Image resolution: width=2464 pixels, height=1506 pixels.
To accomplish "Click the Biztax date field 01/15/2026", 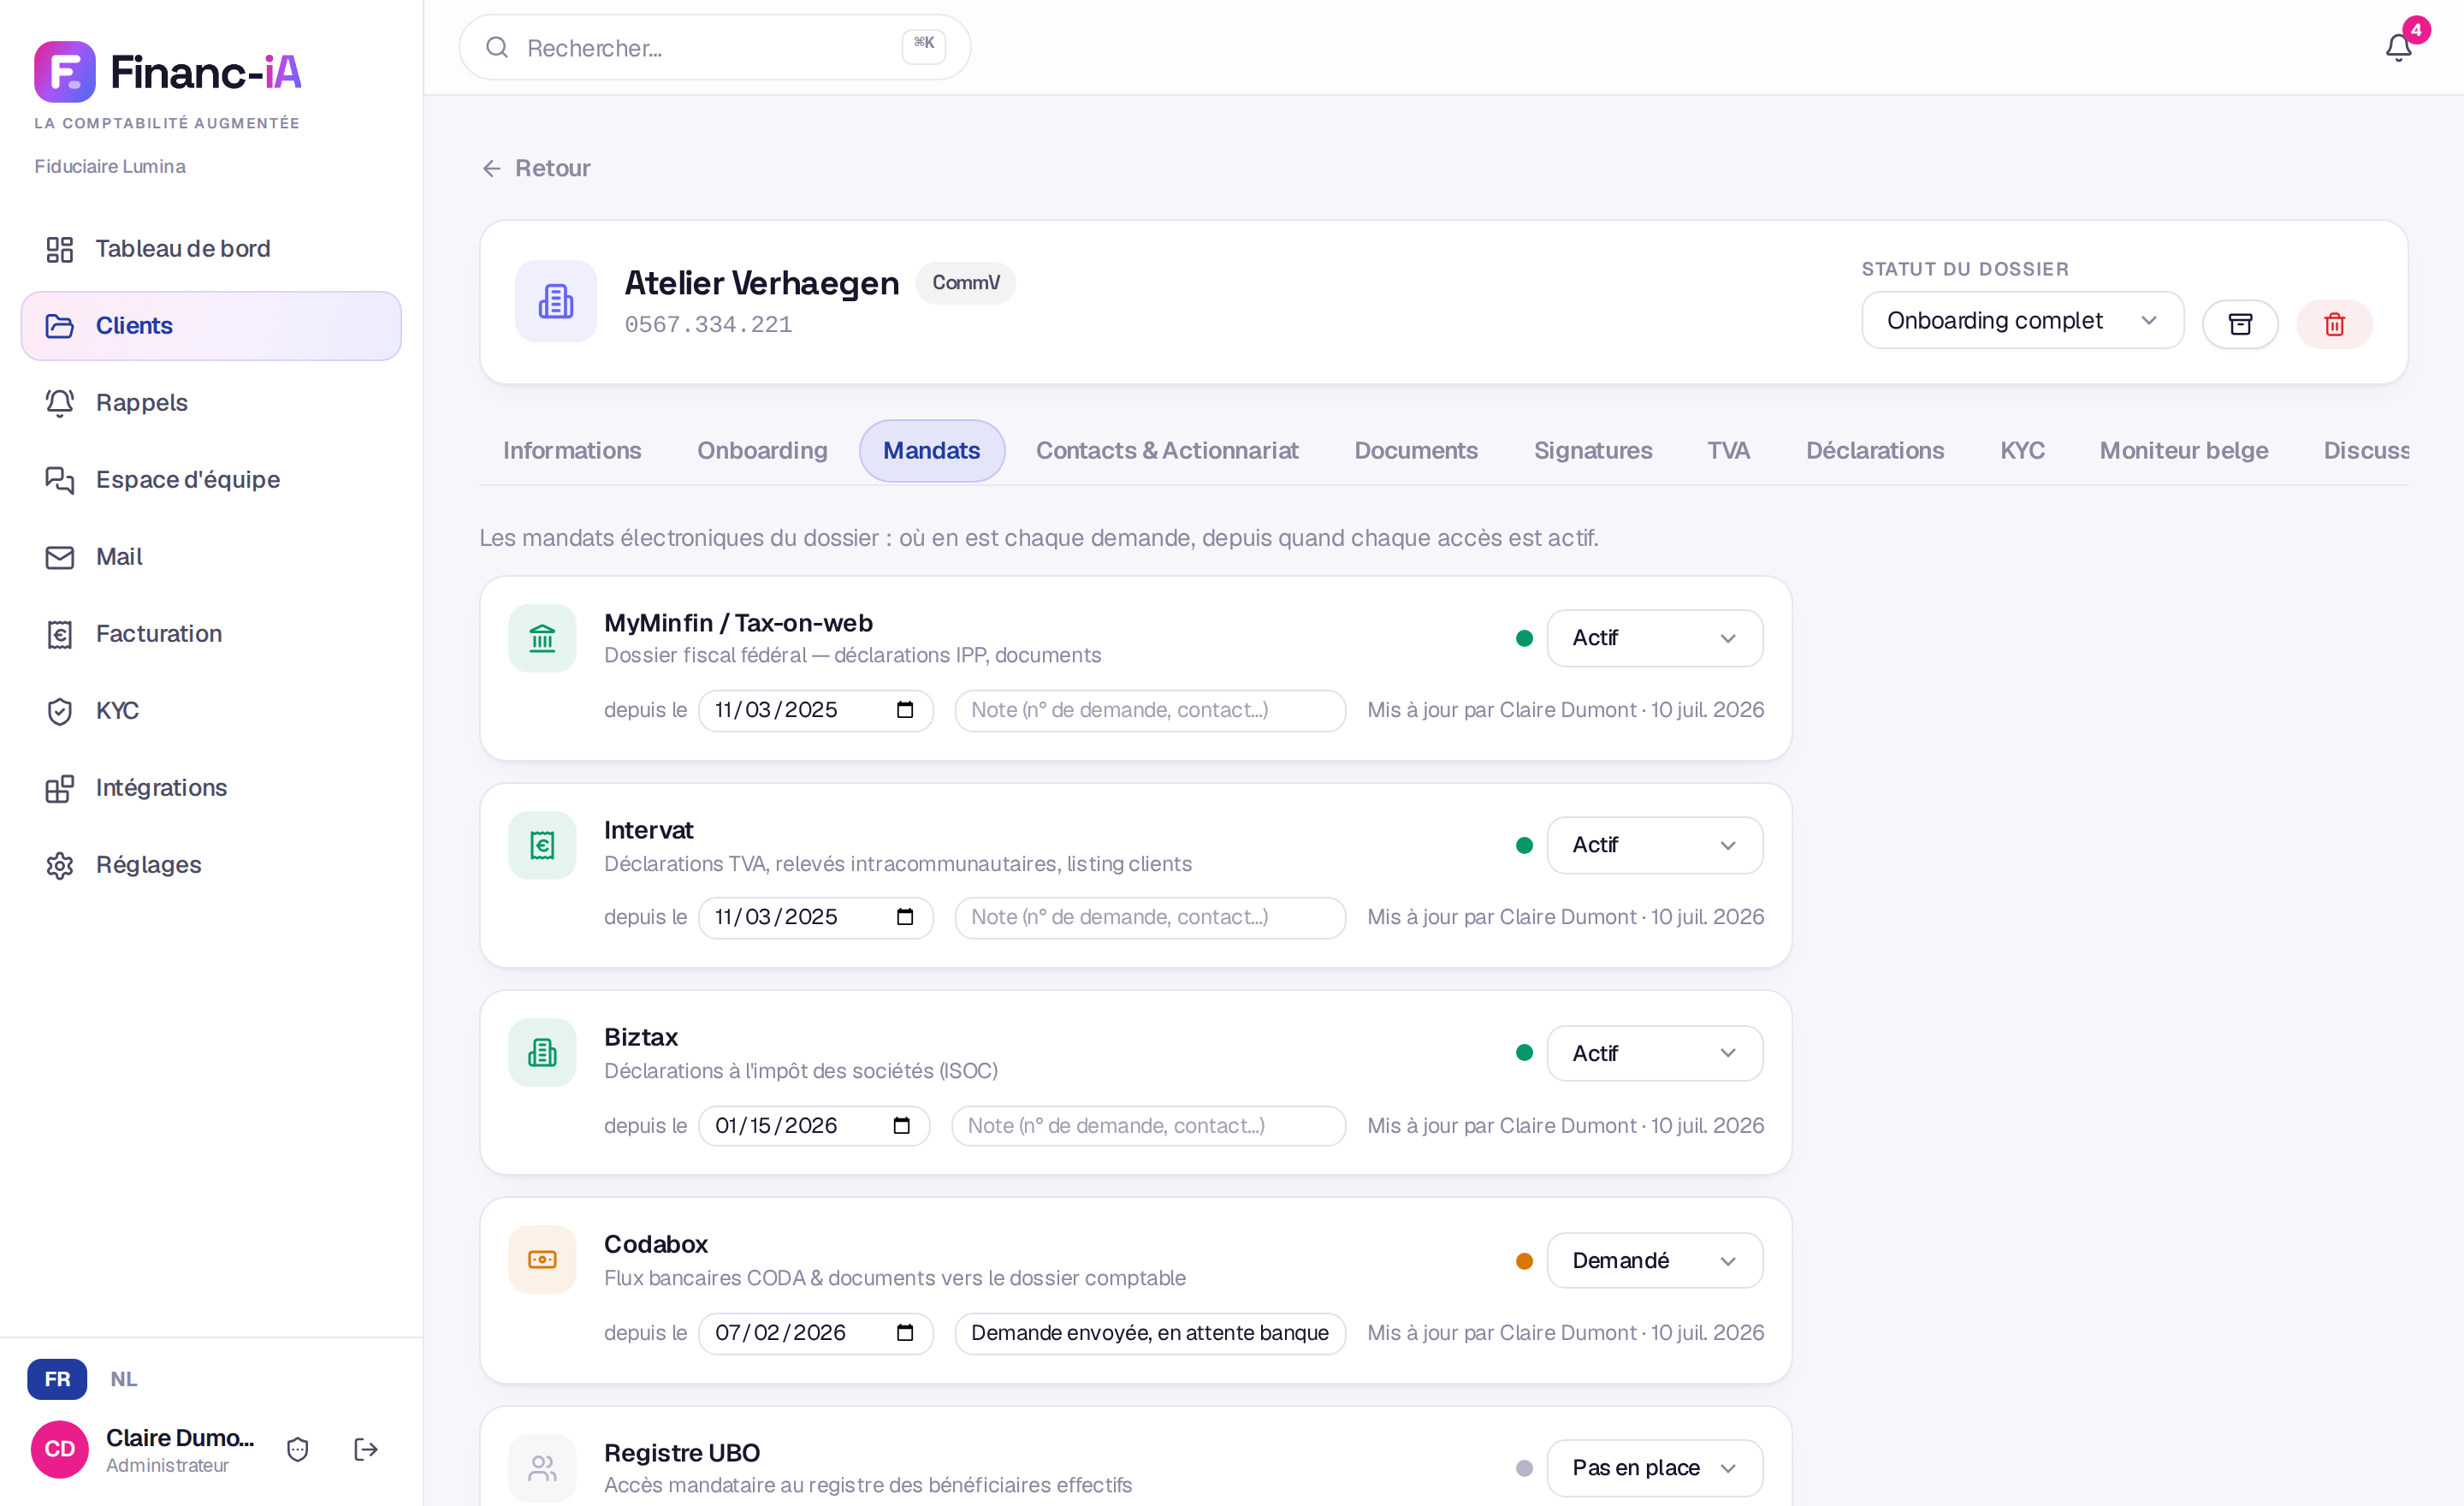I will click(814, 1126).
